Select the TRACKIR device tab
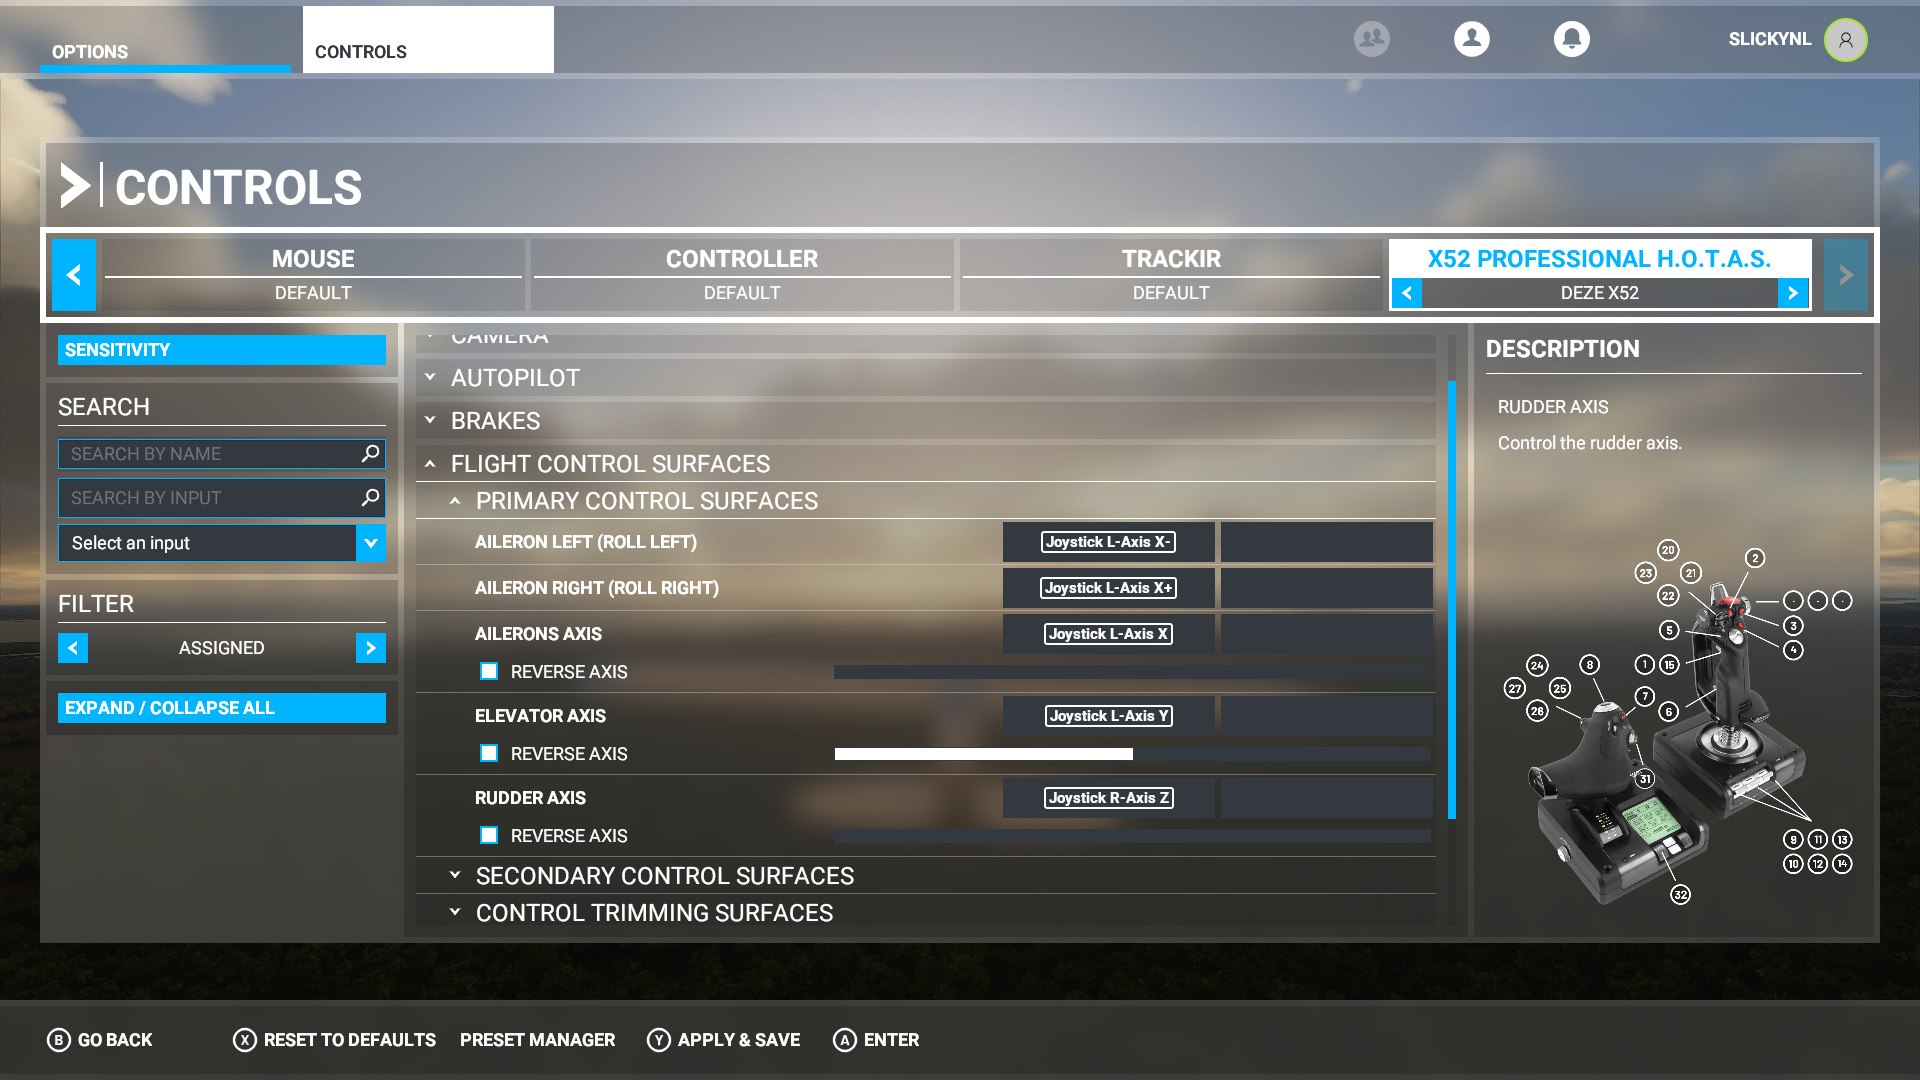The height and width of the screenshot is (1080, 1920). tap(1170, 273)
